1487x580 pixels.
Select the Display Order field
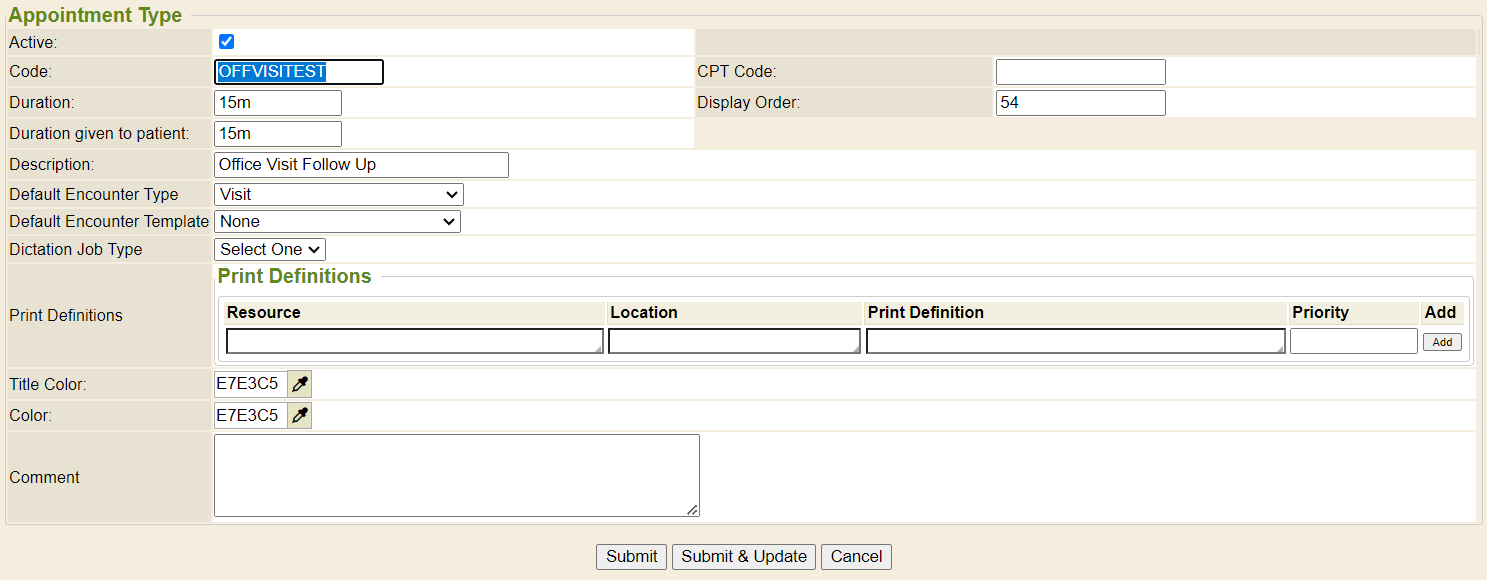pyautogui.click(x=1080, y=103)
